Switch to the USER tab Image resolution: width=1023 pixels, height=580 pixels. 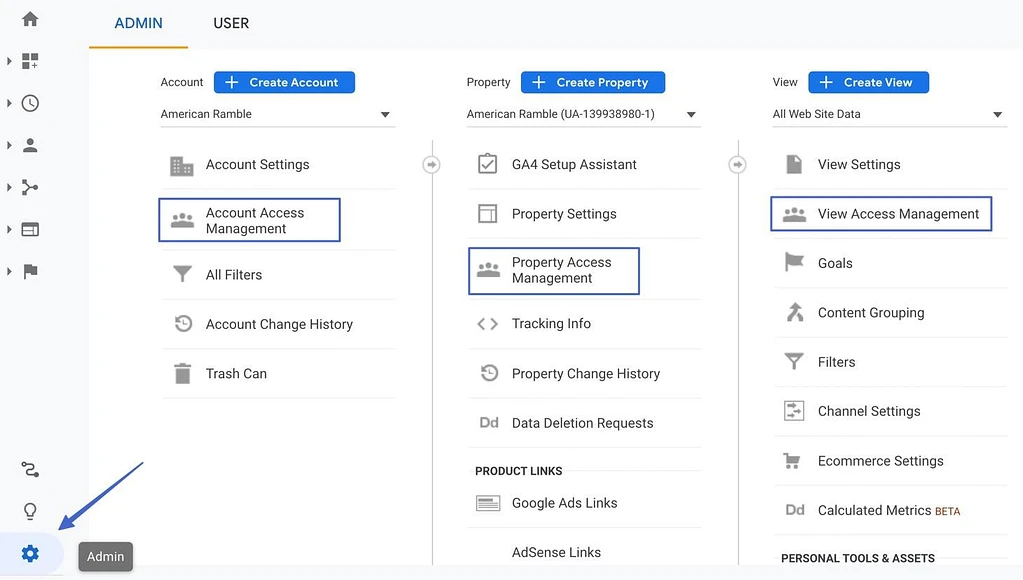point(231,23)
